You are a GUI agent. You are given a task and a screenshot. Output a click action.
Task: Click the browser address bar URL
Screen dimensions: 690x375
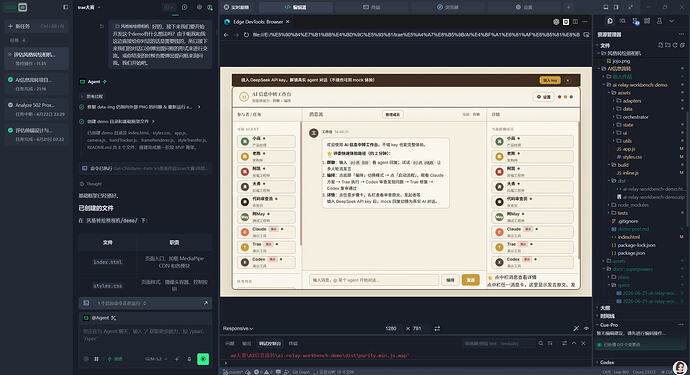[x=416, y=35]
